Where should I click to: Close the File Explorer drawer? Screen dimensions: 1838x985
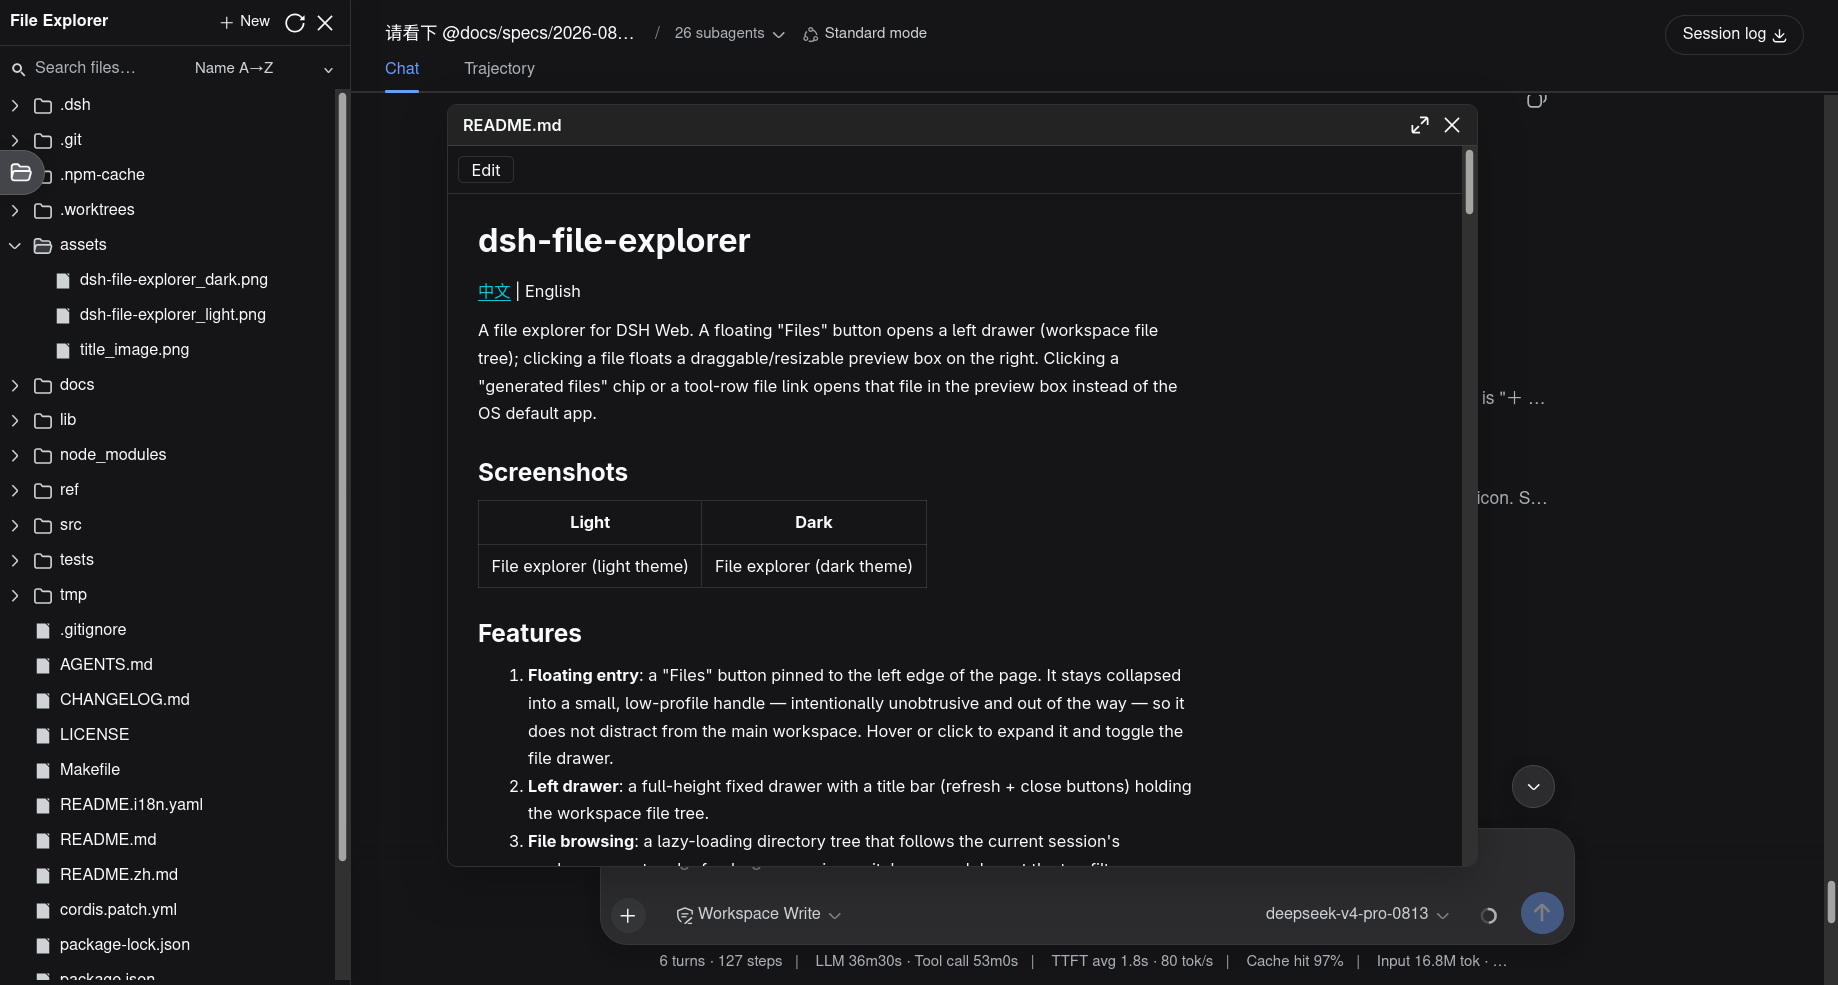point(325,22)
